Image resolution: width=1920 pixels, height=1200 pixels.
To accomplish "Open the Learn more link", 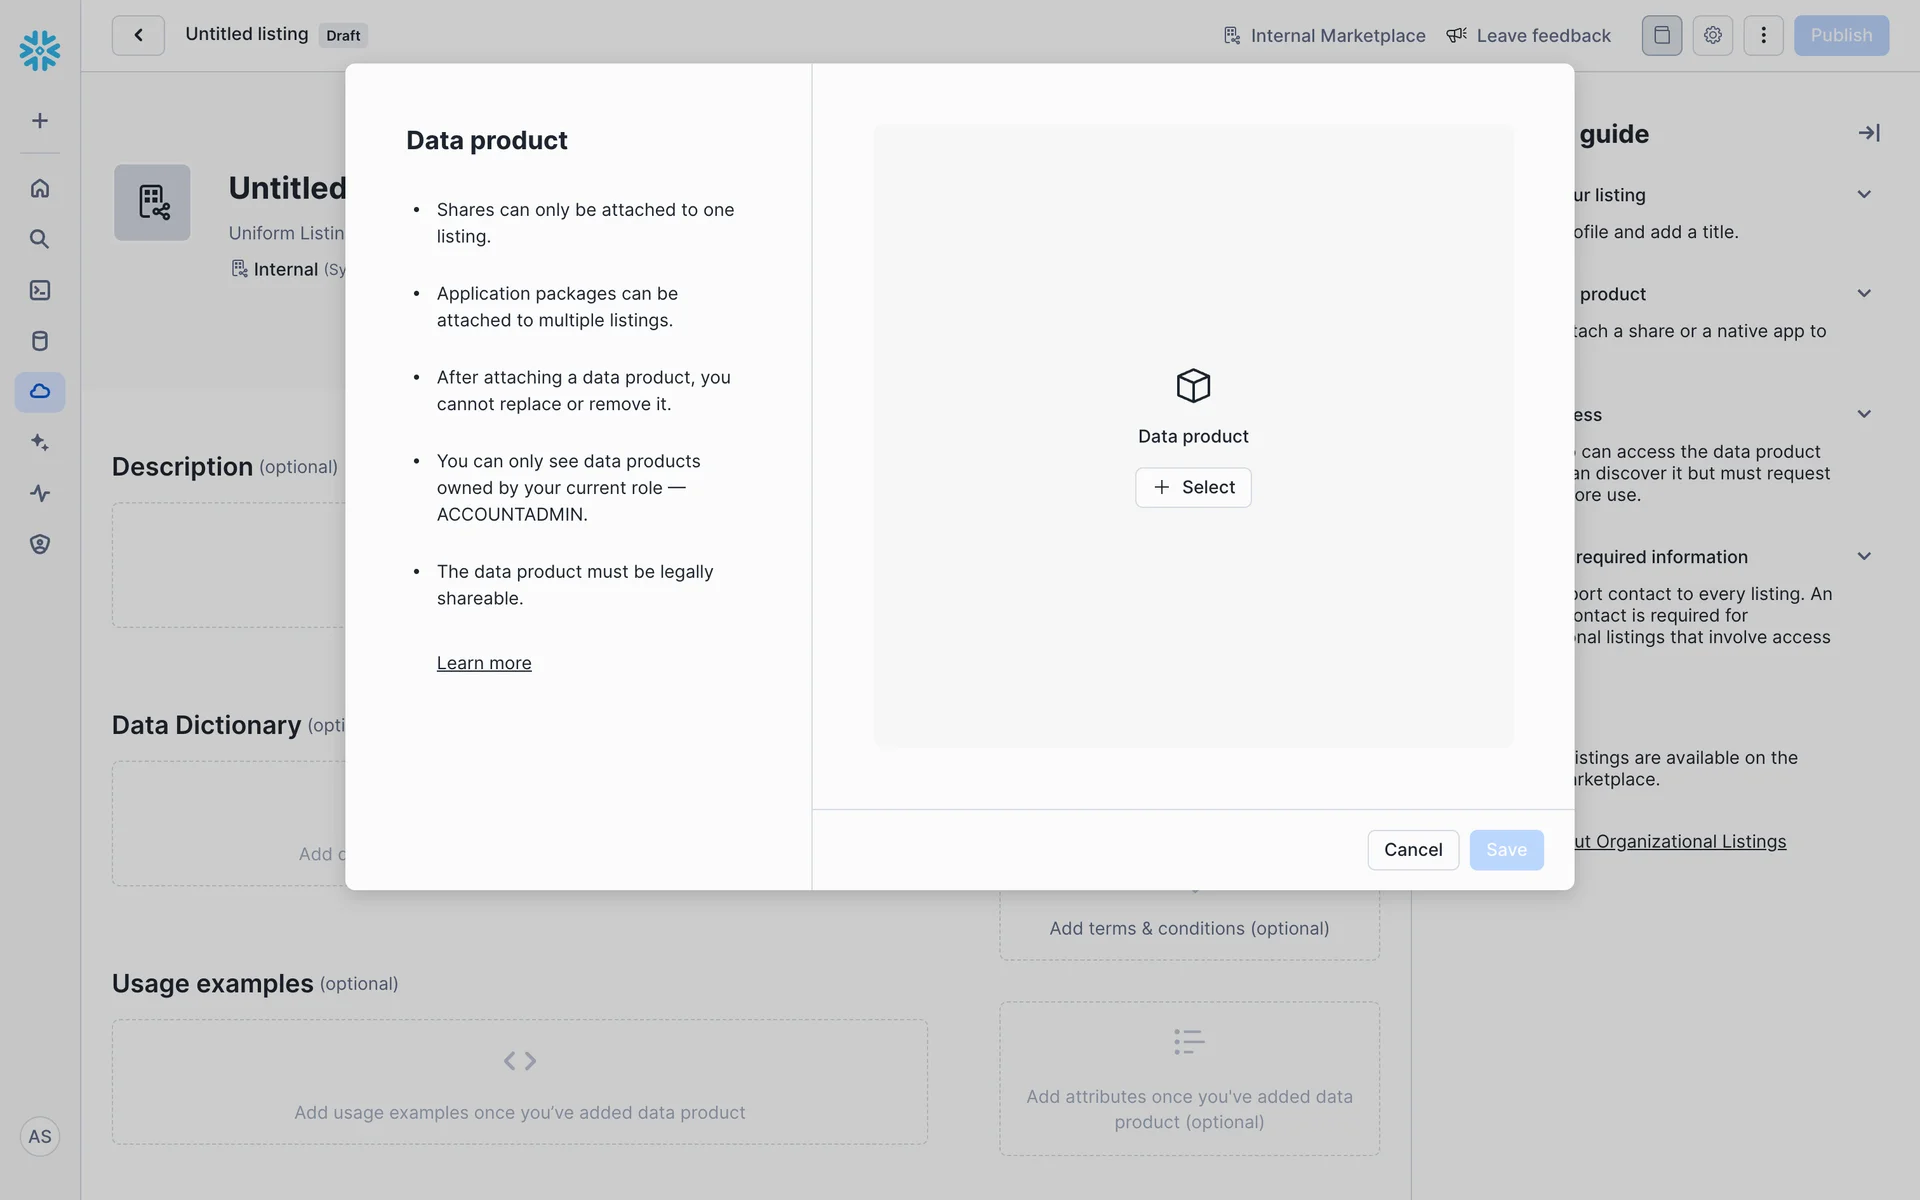I will point(484,663).
